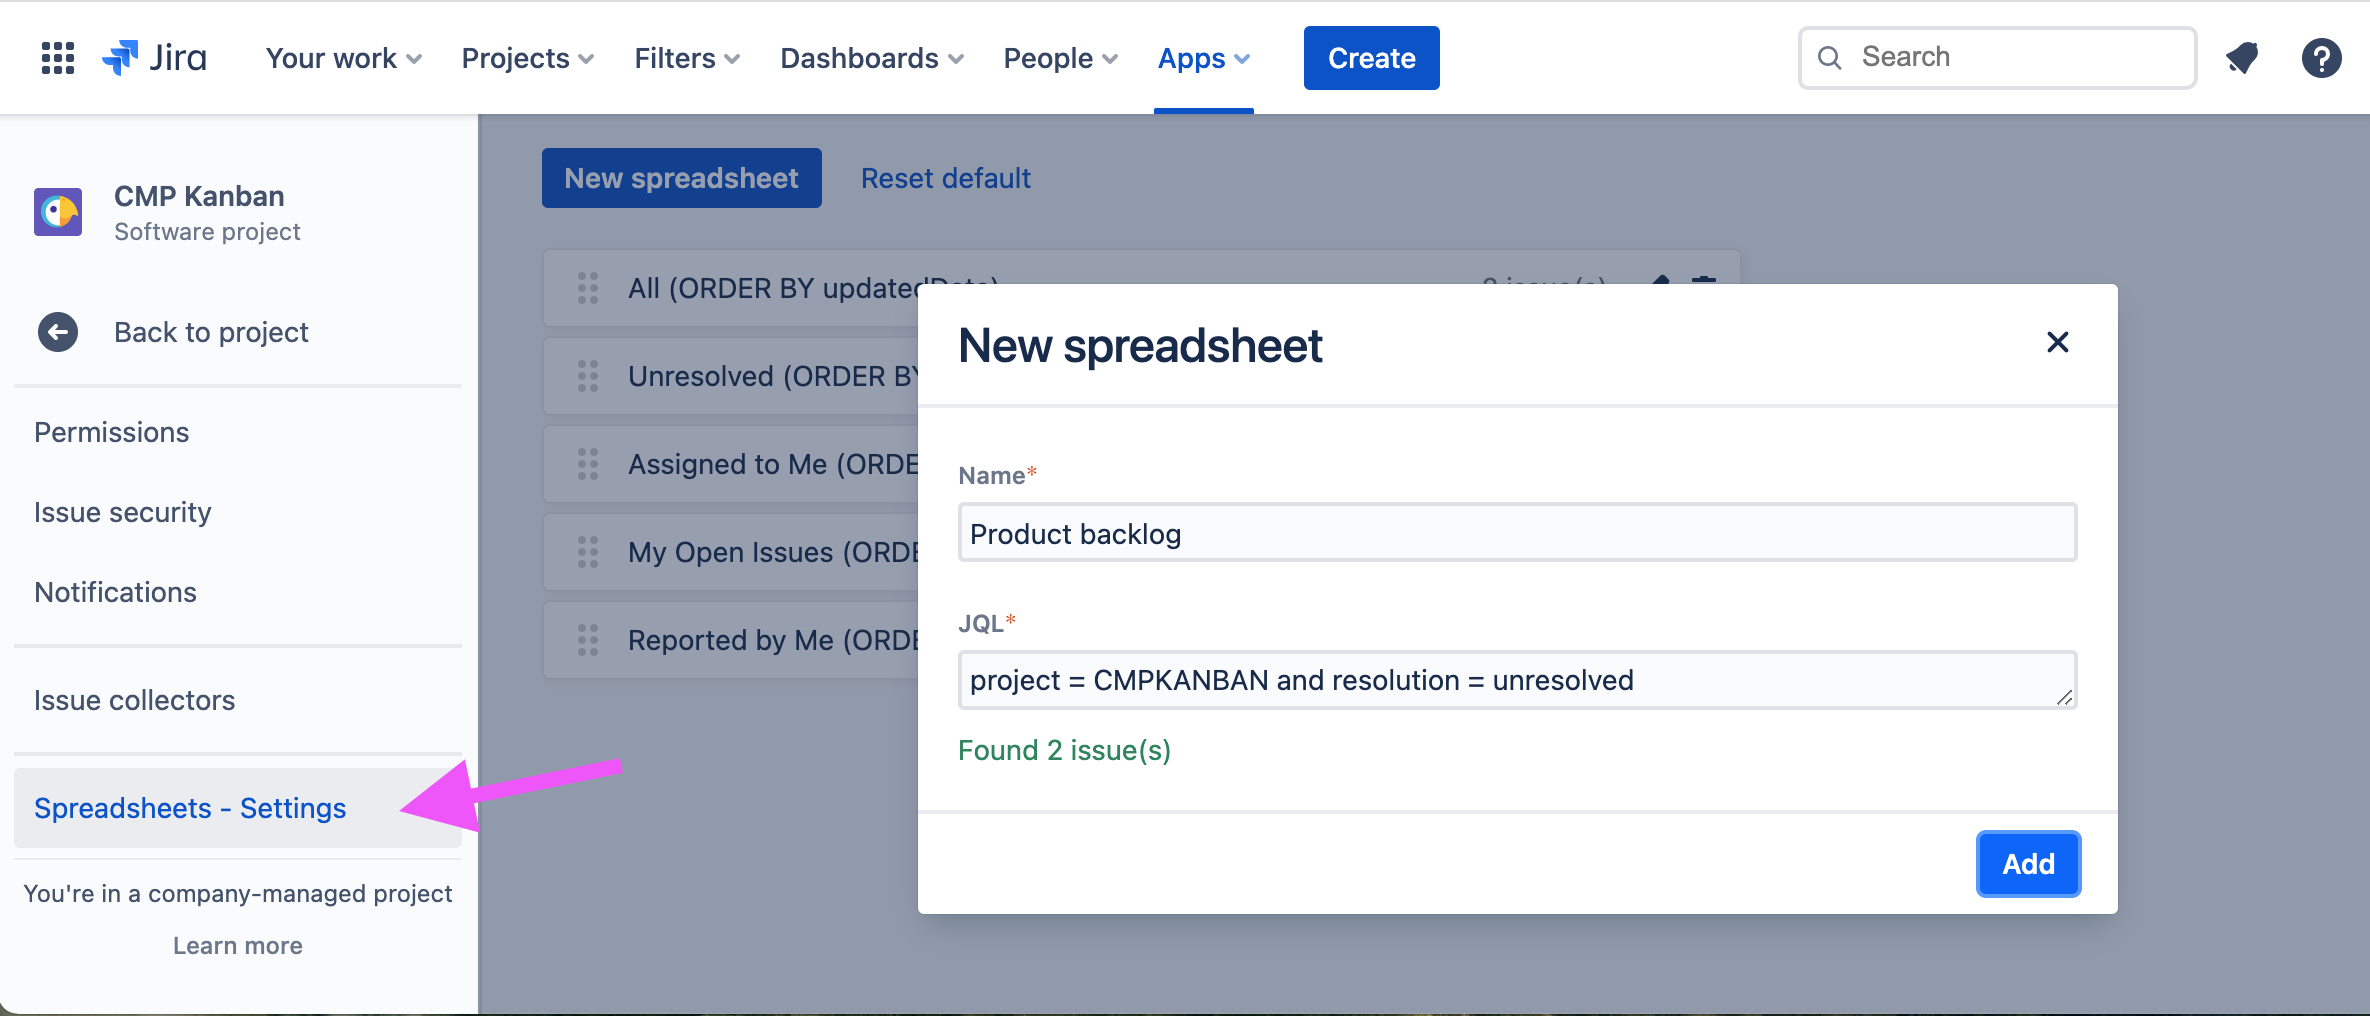Click the drag handle of My Open Issues

point(587,551)
